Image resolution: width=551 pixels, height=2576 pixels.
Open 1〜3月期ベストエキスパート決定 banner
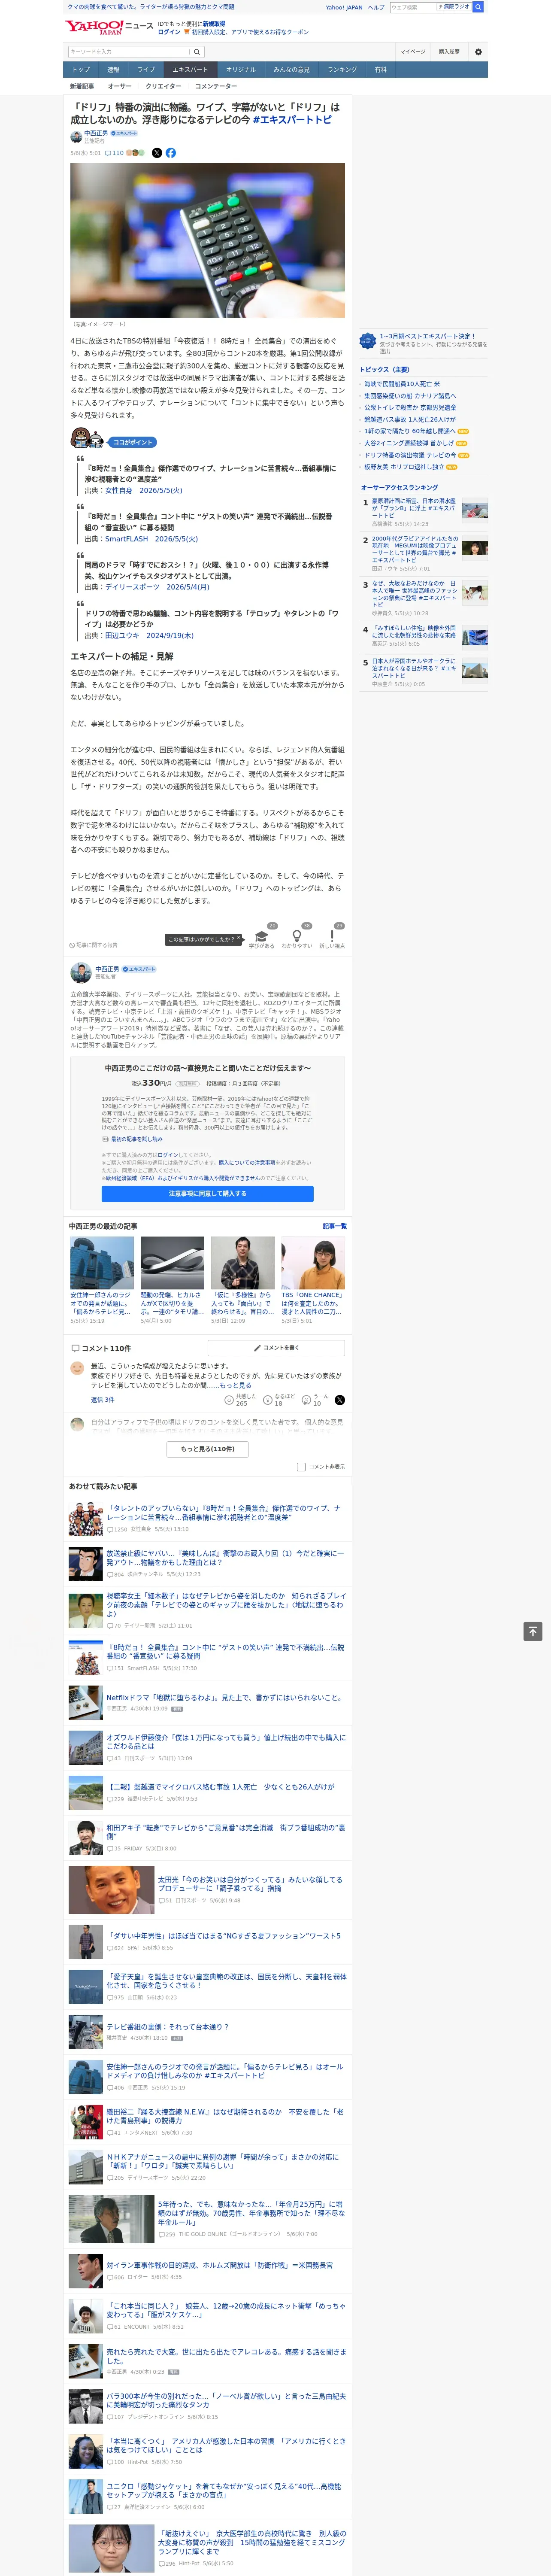coord(424,342)
